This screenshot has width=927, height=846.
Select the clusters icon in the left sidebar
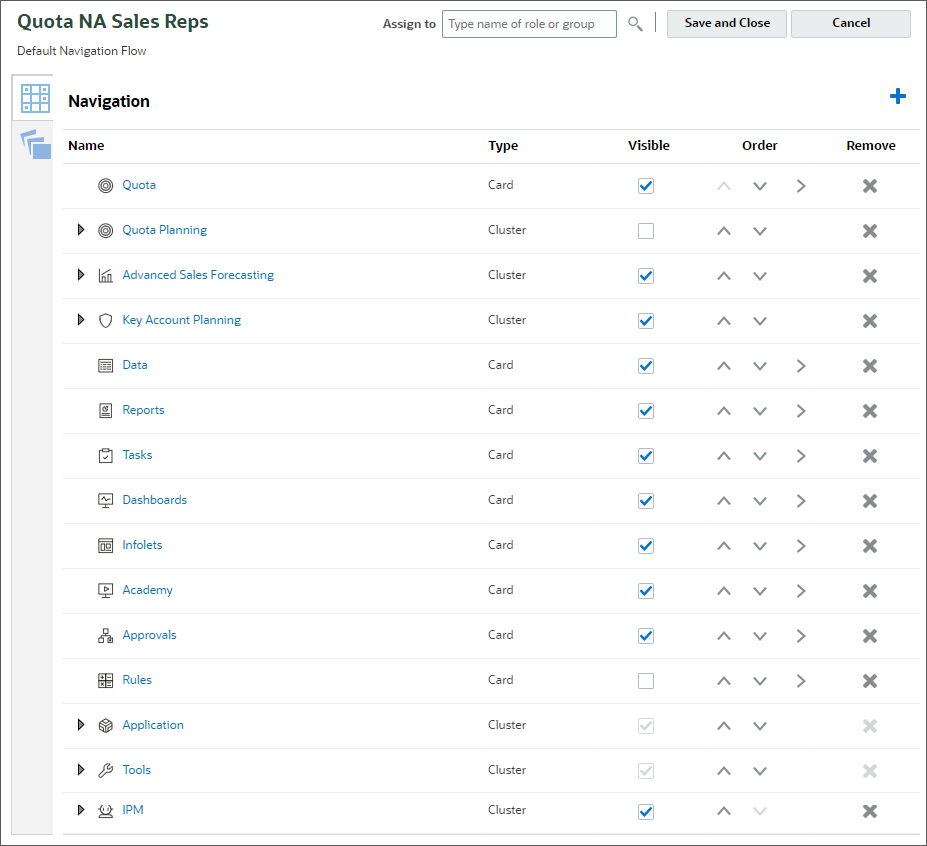(x=33, y=143)
